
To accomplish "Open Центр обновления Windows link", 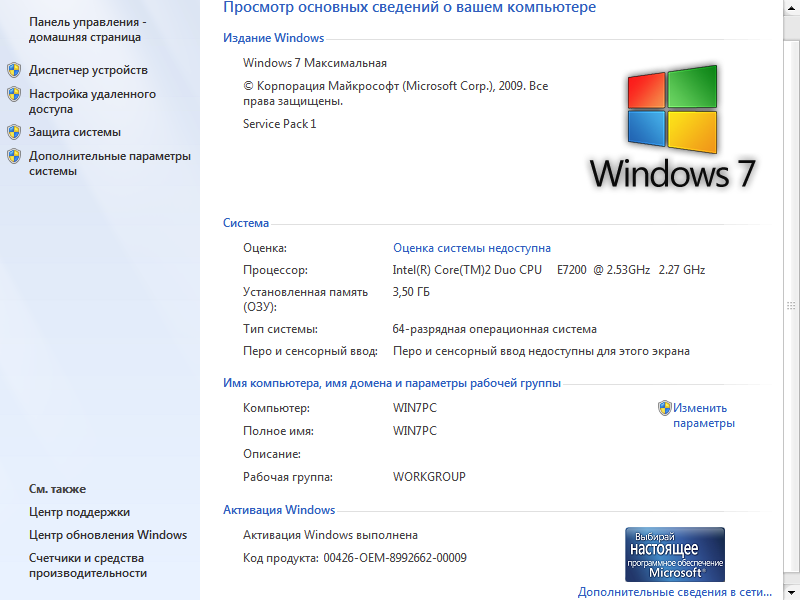I will (108, 535).
